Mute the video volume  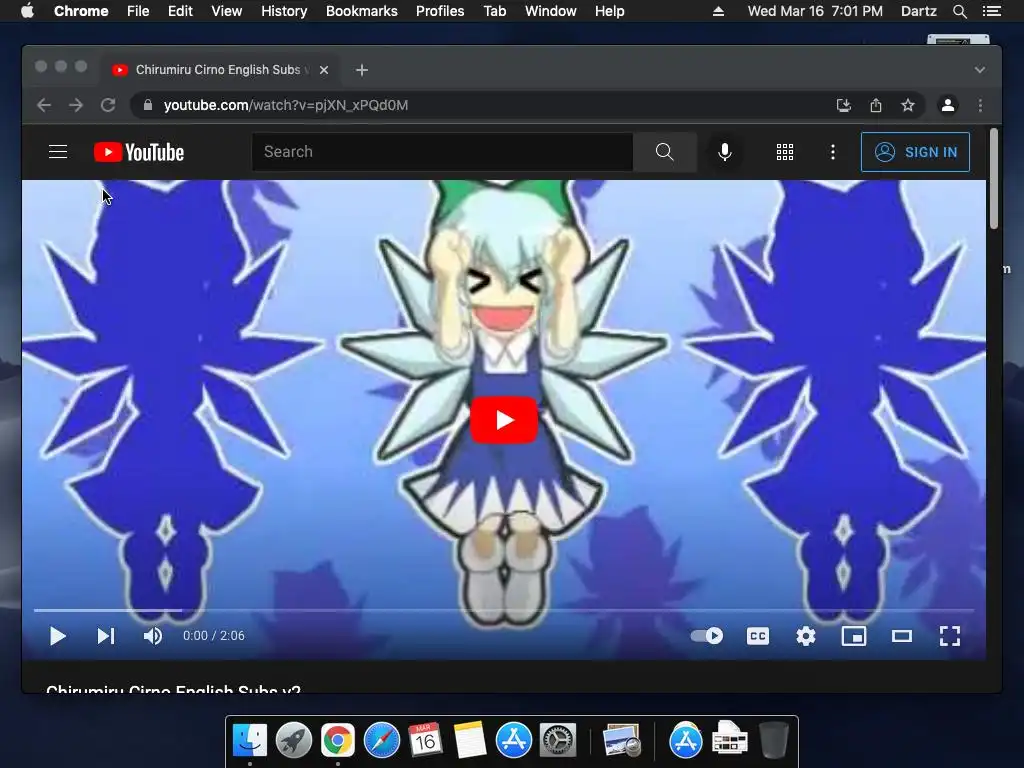pos(153,636)
